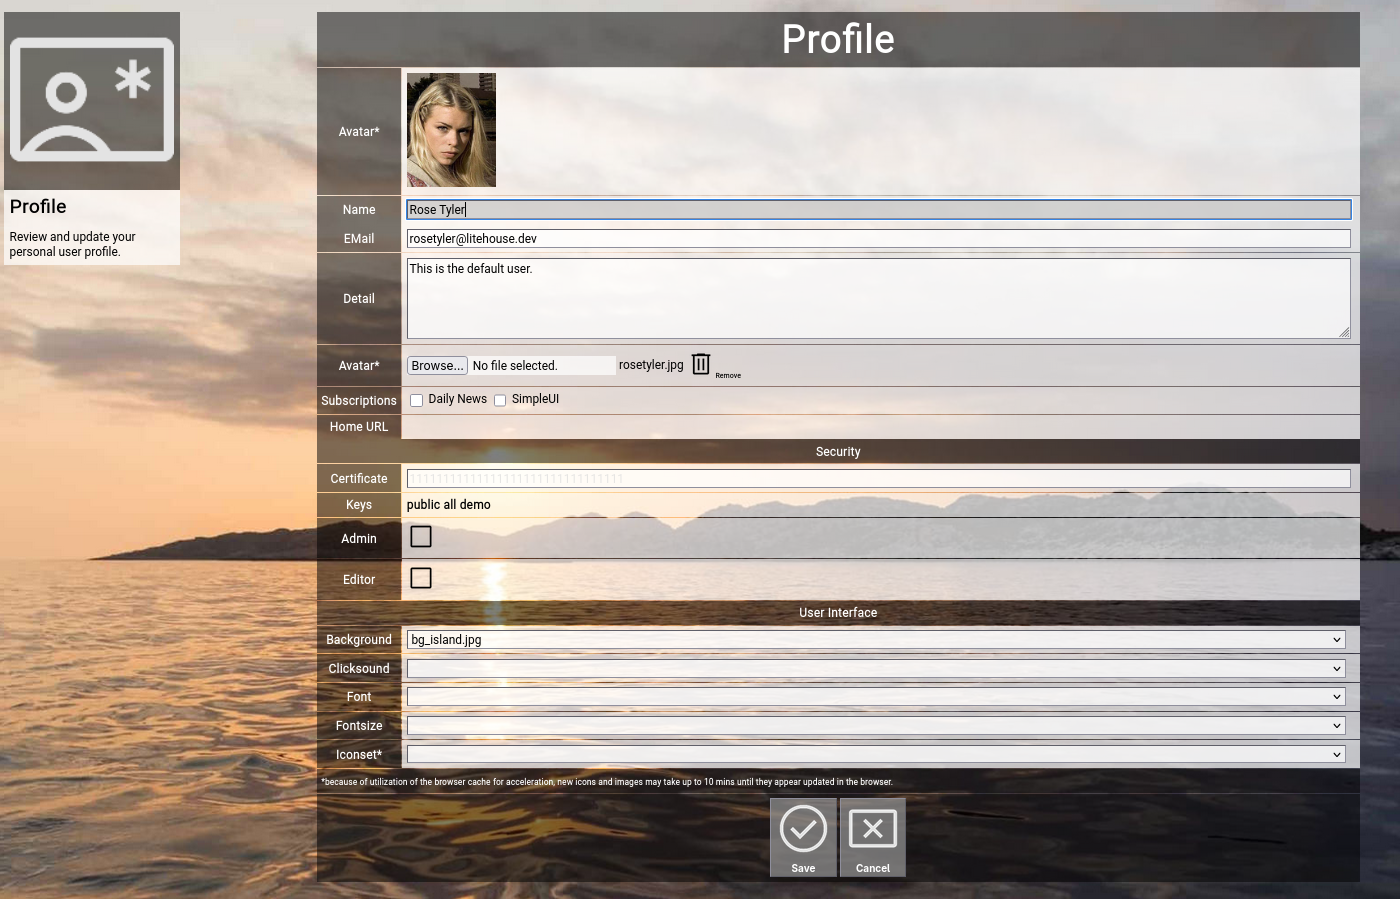Image resolution: width=1400 pixels, height=899 pixels.
Task: Check the Admin checkbox
Action: point(421,537)
